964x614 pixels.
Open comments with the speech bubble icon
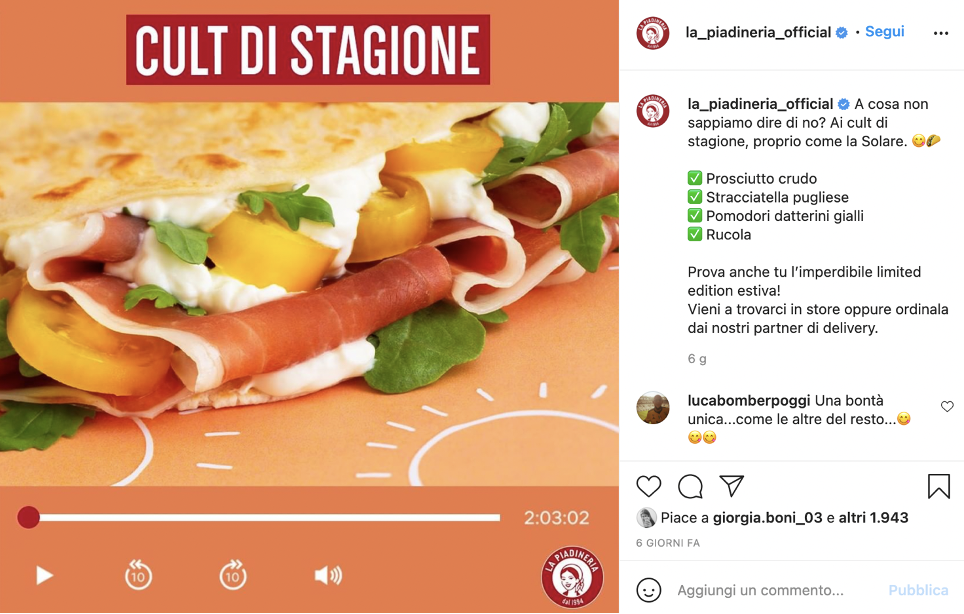click(690, 486)
